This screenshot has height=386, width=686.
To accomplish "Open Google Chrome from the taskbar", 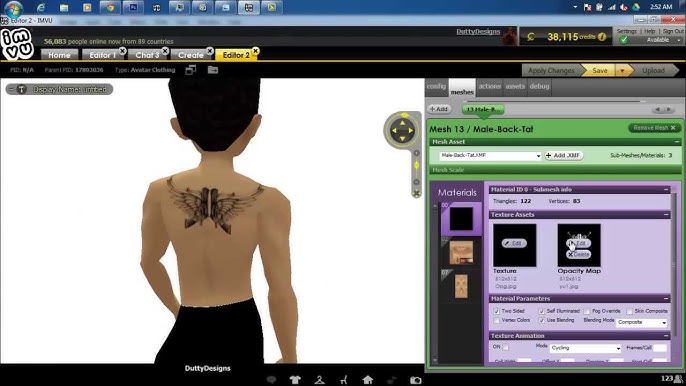I will (110, 7).
